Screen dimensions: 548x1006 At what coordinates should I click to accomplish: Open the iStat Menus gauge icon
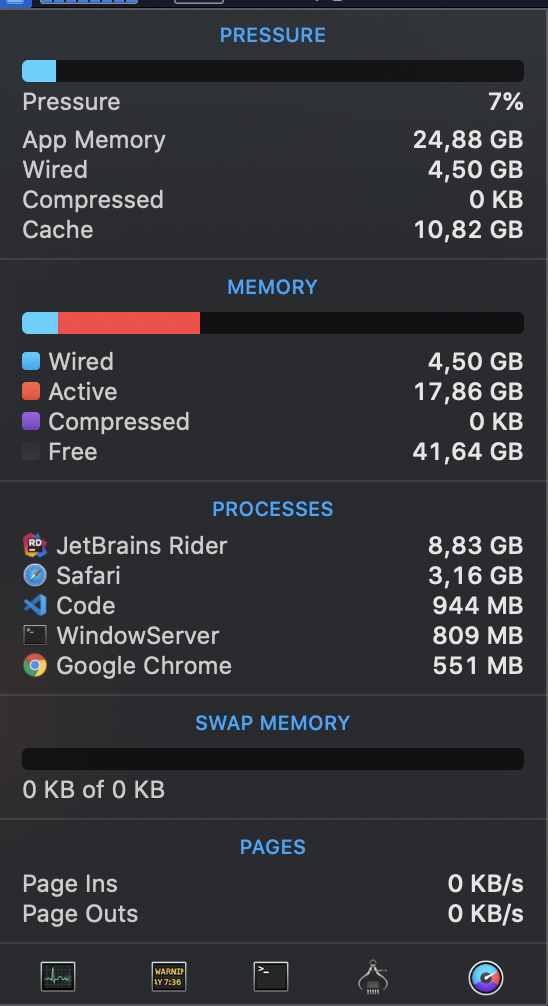486,978
